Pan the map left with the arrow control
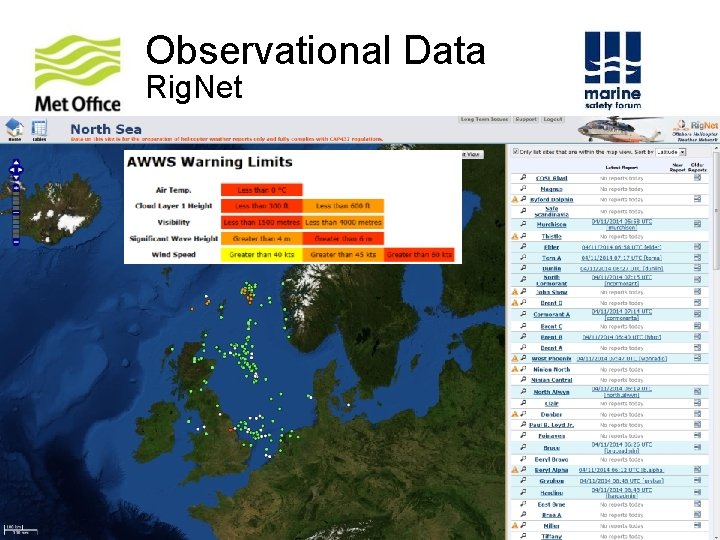The width and height of the screenshot is (720, 540). [12, 170]
